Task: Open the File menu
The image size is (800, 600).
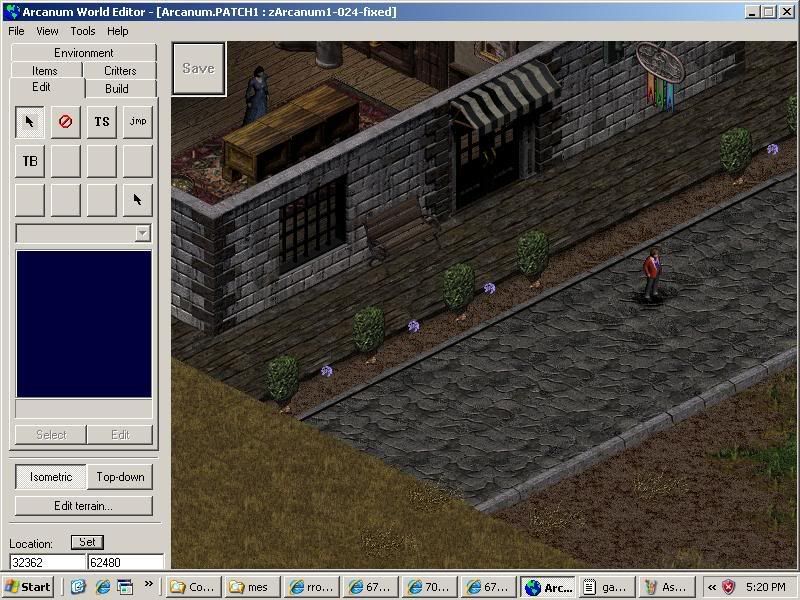Action: point(16,31)
